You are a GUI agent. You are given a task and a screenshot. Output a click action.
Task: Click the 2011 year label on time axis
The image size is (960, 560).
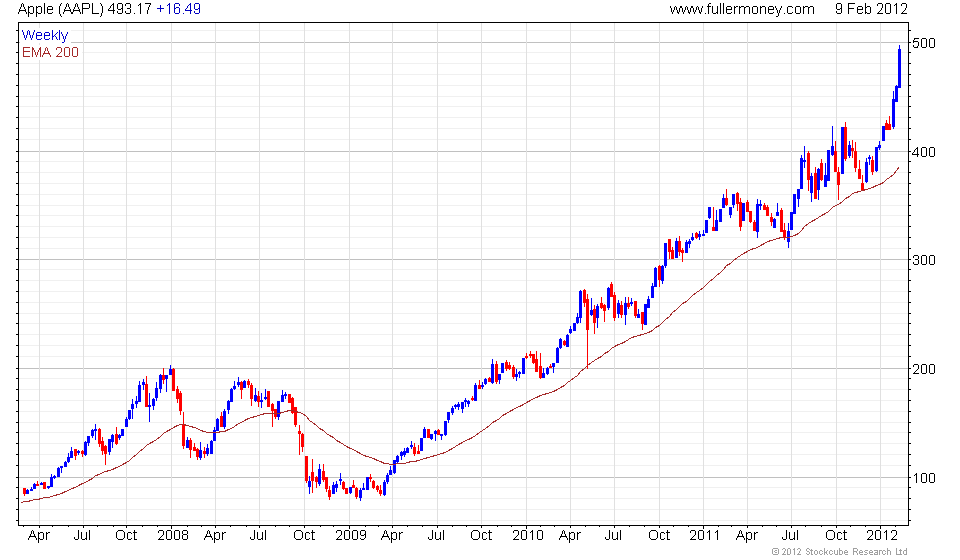pyautogui.click(x=704, y=536)
